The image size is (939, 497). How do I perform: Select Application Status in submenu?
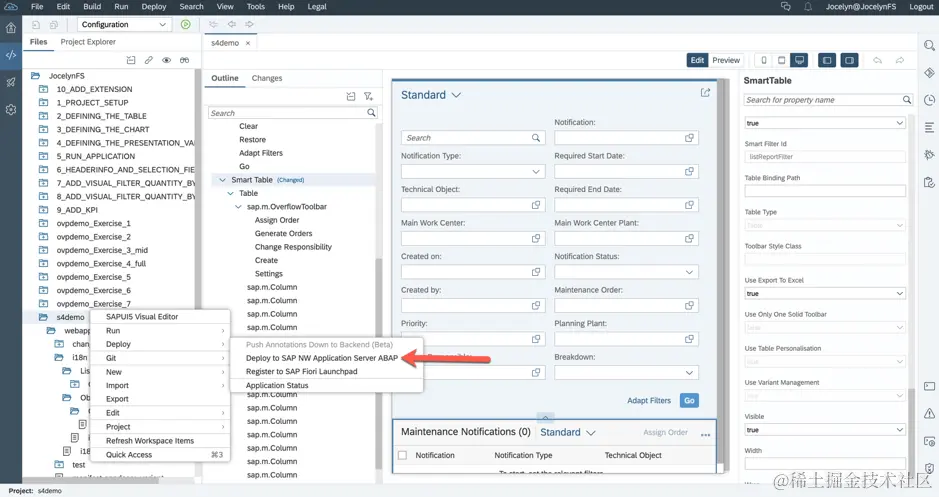click(277, 385)
